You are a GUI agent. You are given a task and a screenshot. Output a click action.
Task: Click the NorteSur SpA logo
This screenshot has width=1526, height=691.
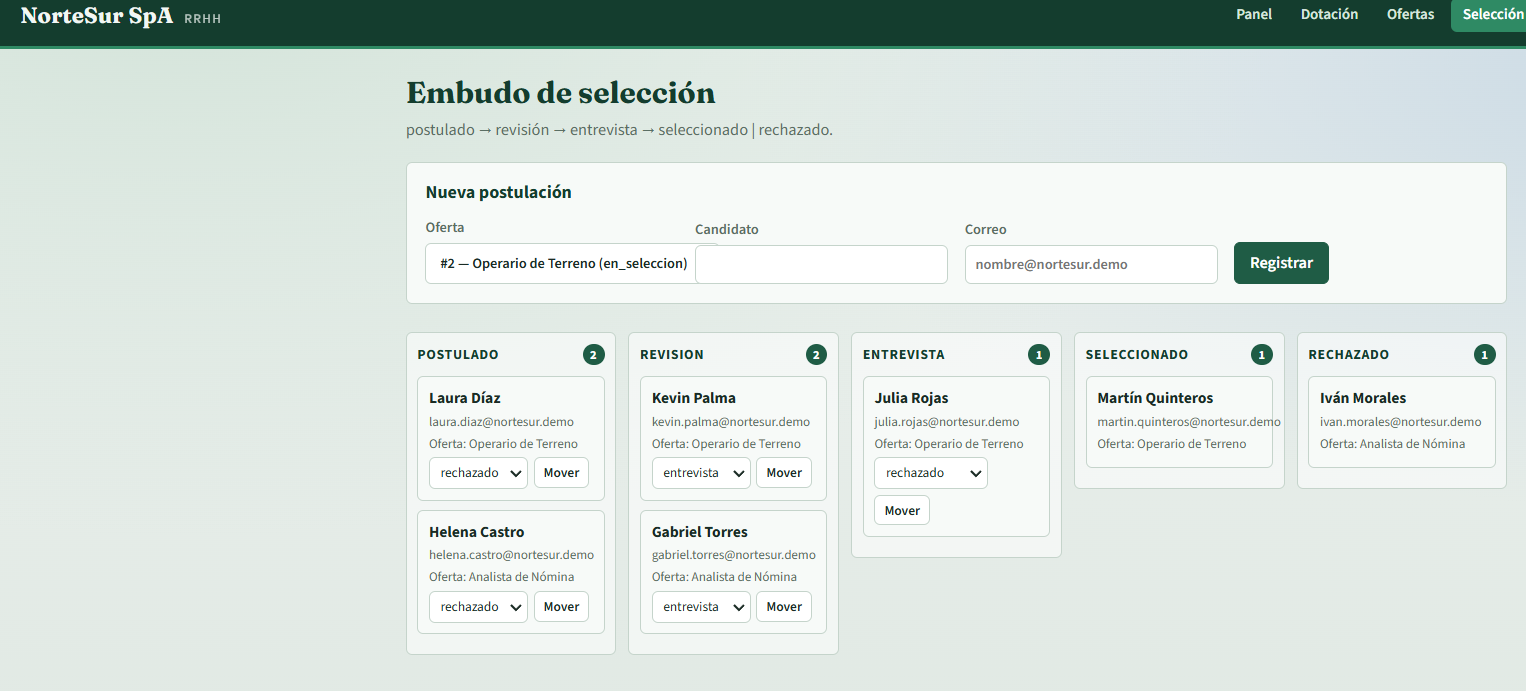click(x=96, y=16)
